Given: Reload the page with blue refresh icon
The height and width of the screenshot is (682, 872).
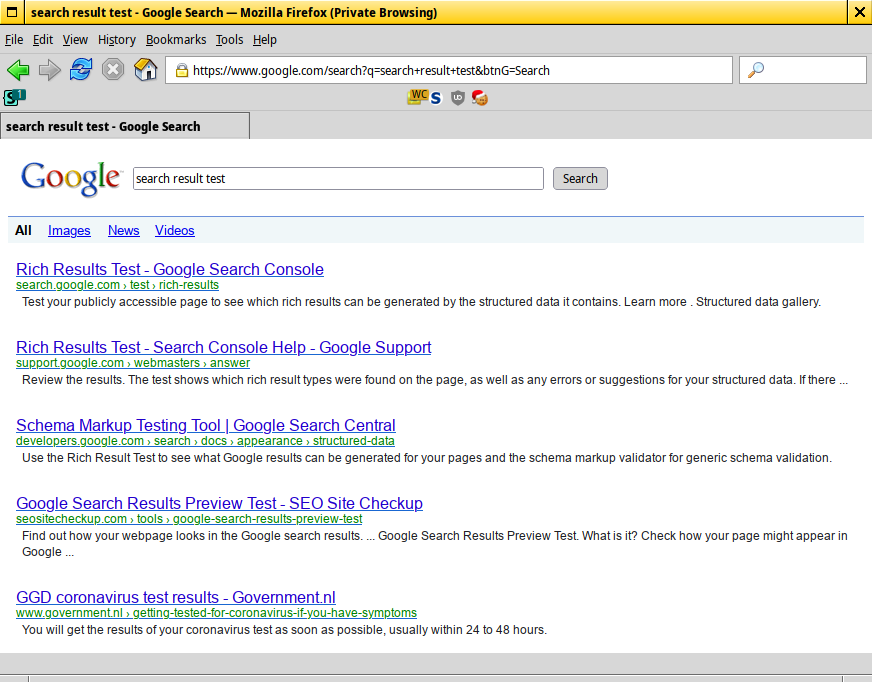Looking at the screenshot, I should [x=81, y=70].
